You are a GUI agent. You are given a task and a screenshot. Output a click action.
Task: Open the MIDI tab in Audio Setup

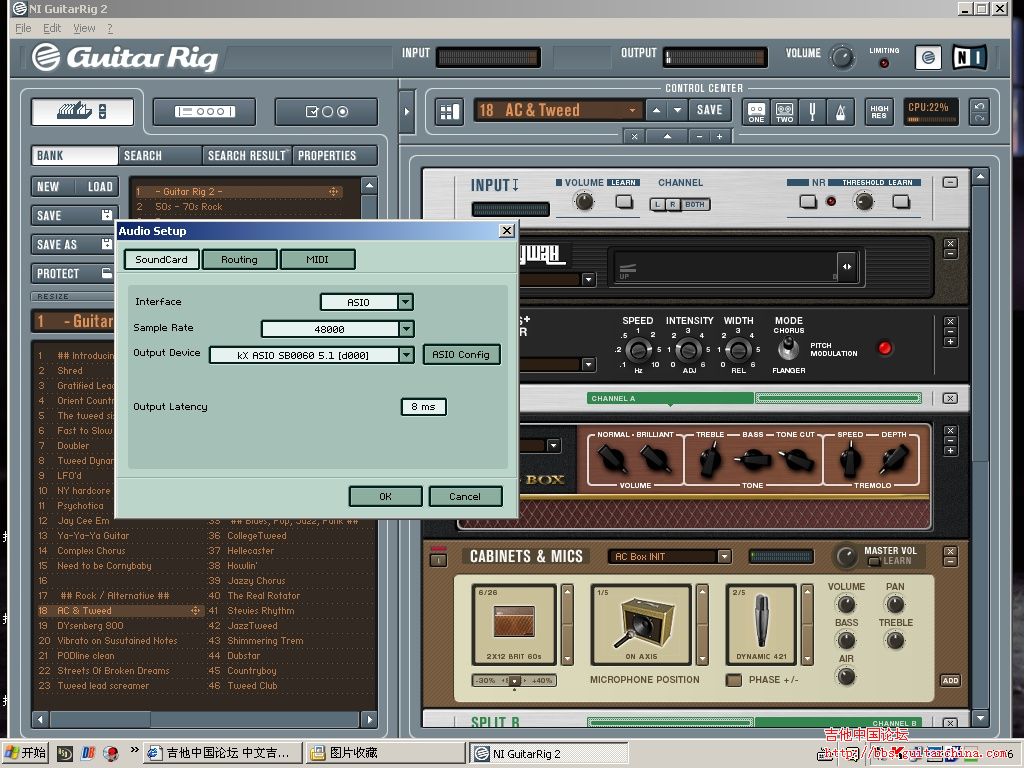(317, 260)
